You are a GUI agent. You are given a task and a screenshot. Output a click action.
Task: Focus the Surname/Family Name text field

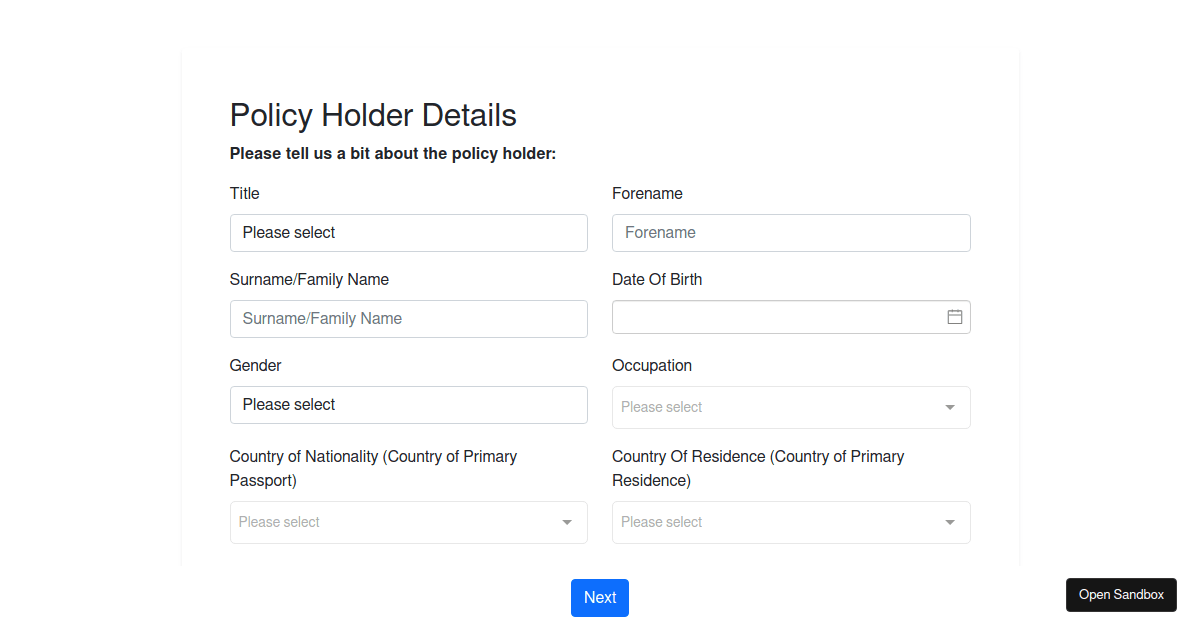409,319
